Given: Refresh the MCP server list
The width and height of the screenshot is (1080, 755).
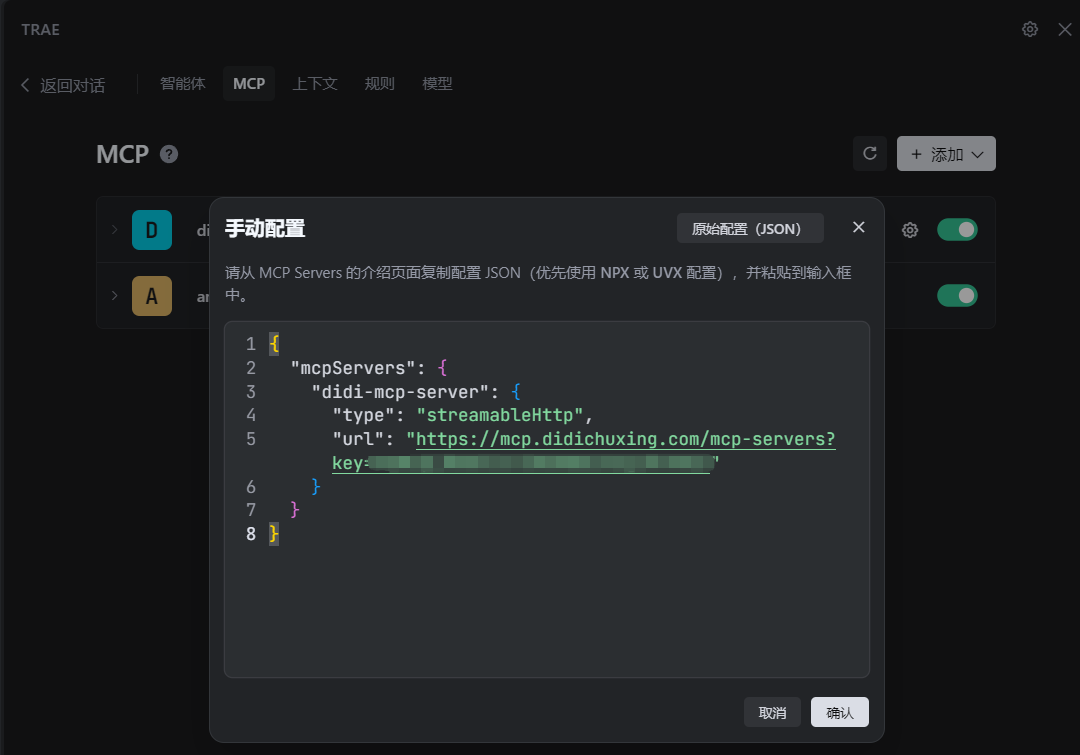Looking at the screenshot, I should tap(870, 153).
